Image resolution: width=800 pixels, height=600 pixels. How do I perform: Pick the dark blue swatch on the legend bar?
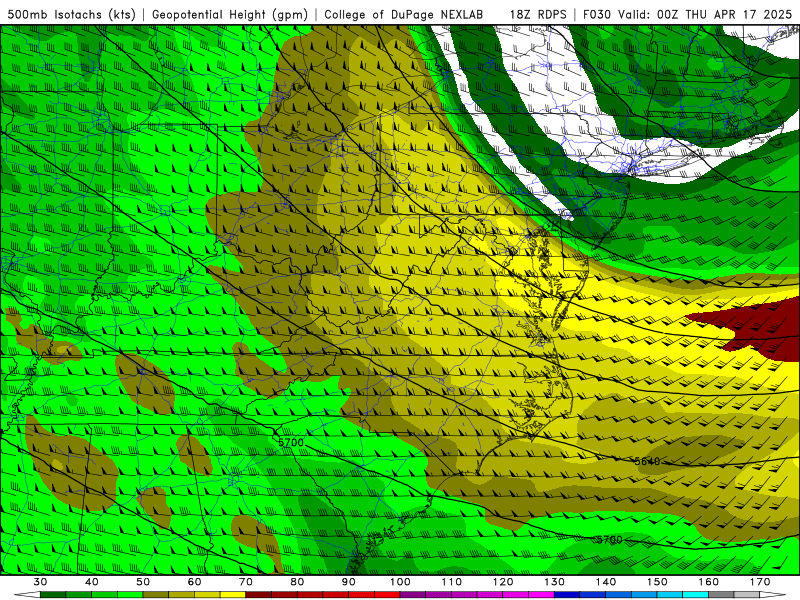[567, 595]
